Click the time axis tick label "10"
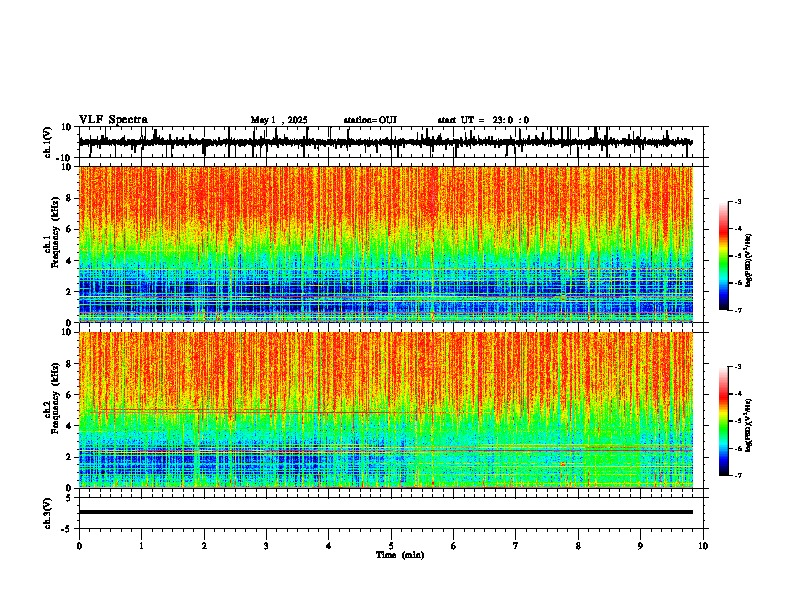This screenshot has height=612, width=792. point(703,546)
